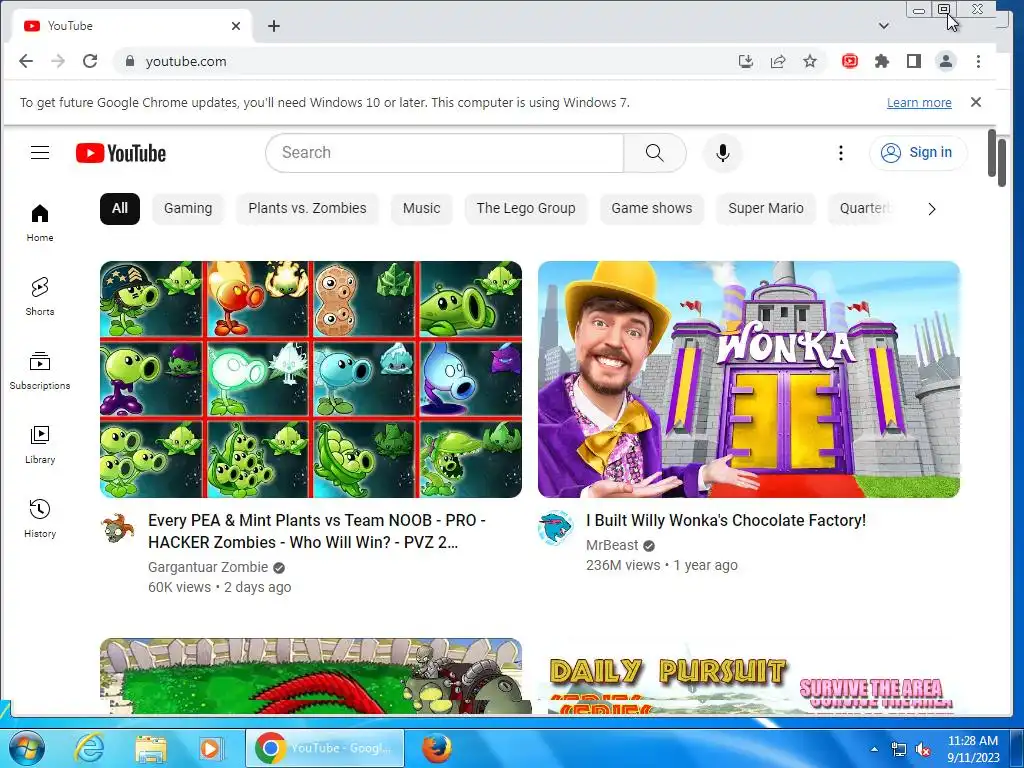The image size is (1024, 768).
Task: View site info lock icon
Action: (x=130, y=61)
